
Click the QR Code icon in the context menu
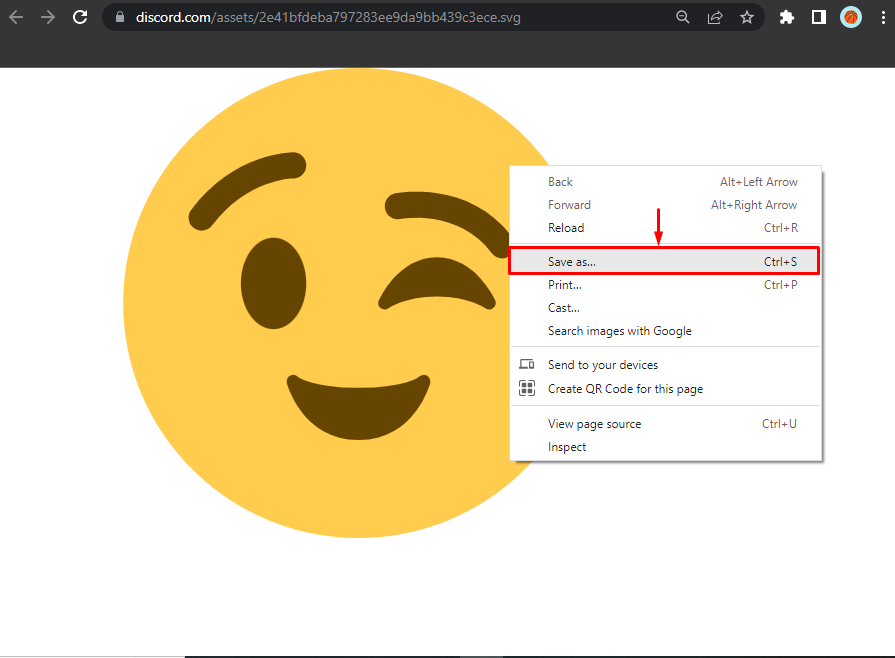[526, 388]
